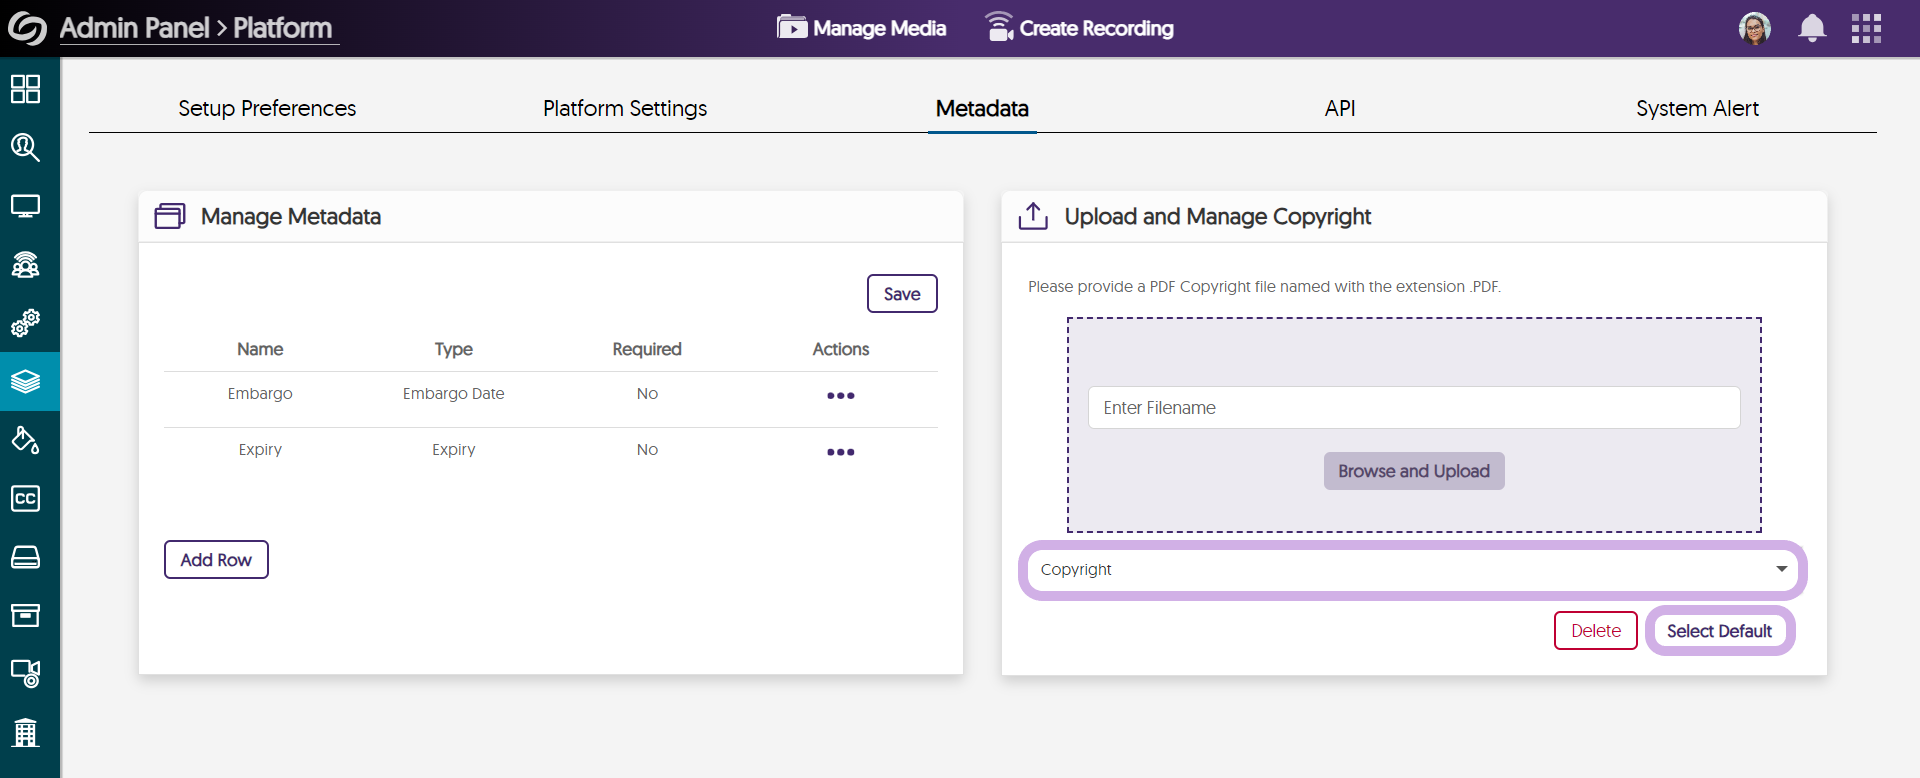The height and width of the screenshot is (778, 1920).
Task: Open the users group icon in sidebar
Action: click(26, 265)
